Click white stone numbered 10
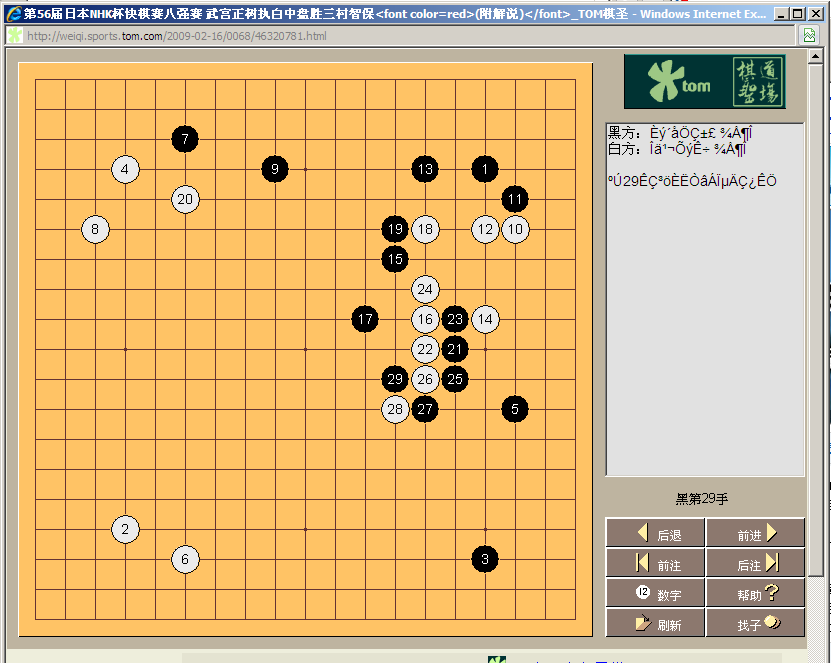Viewport: 831px width, 663px height. (x=515, y=229)
